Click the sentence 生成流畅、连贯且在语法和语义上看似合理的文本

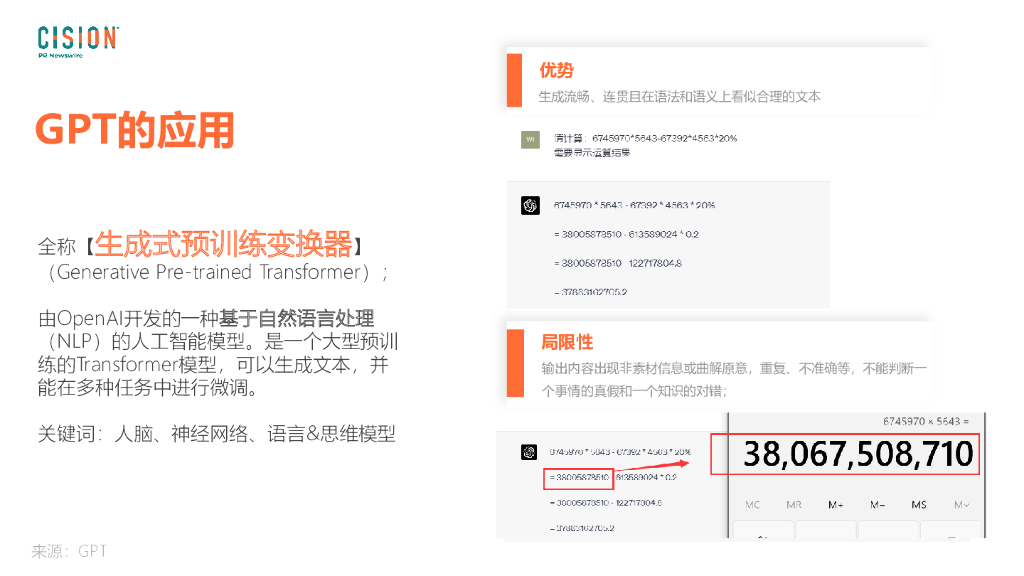click(x=679, y=97)
